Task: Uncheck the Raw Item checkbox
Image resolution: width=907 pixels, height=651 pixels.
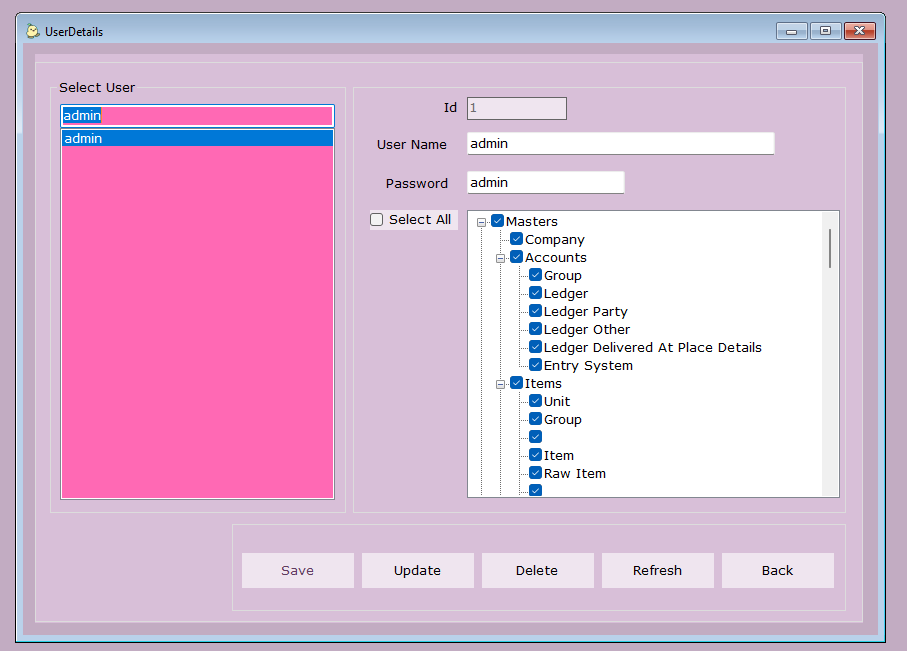Action: pos(536,473)
